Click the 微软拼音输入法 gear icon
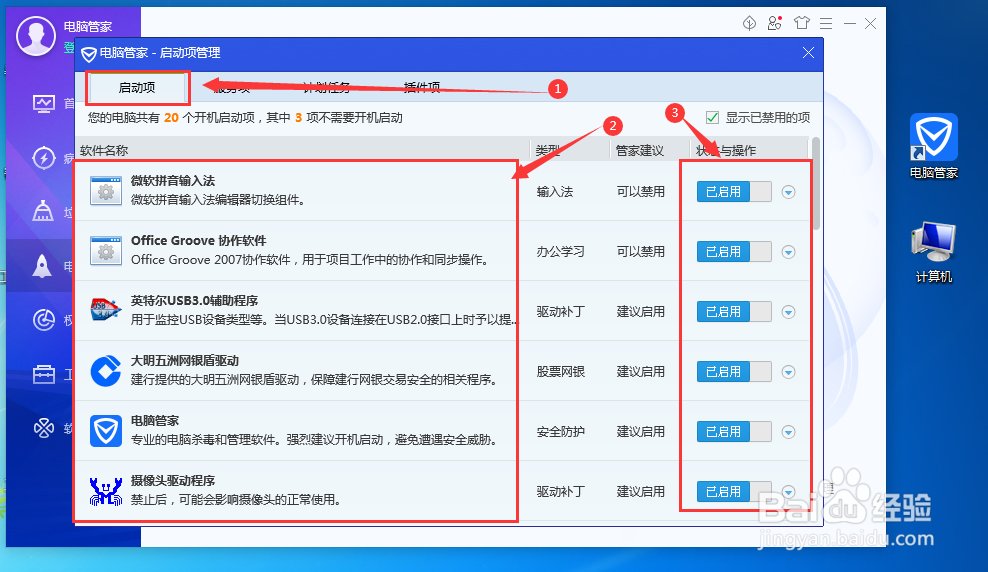This screenshot has width=988, height=572. (x=106, y=192)
